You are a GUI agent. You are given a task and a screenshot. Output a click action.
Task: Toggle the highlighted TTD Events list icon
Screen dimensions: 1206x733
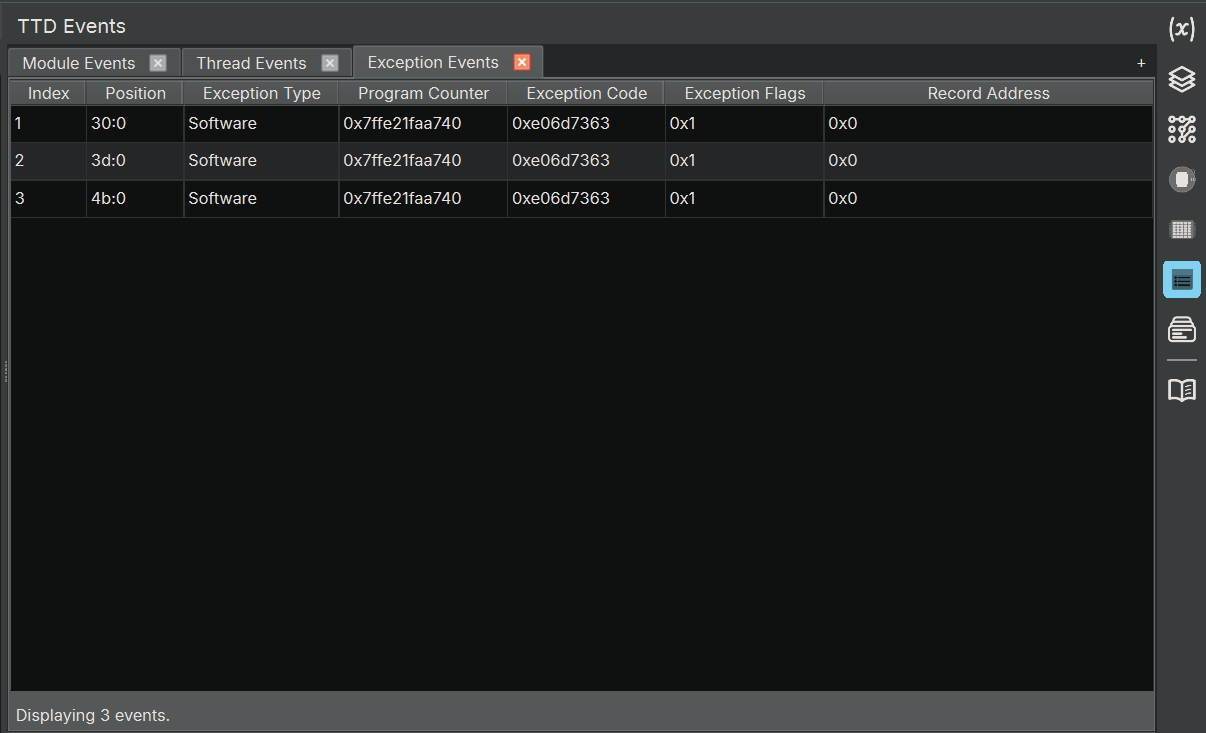click(1181, 280)
